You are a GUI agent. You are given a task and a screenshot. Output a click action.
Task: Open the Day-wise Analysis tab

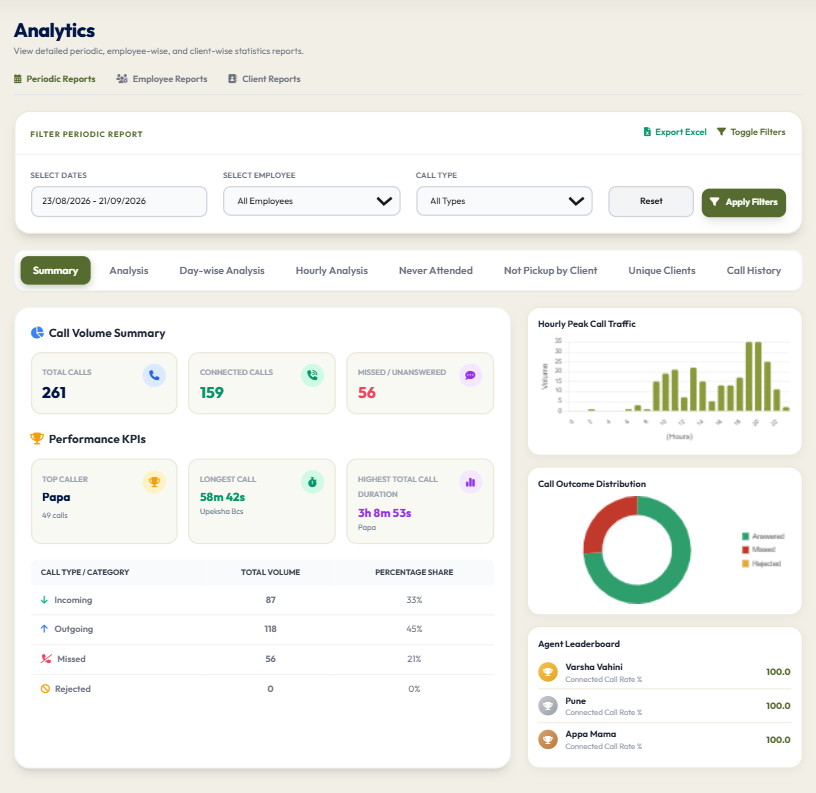pyautogui.click(x=222, y=271)
